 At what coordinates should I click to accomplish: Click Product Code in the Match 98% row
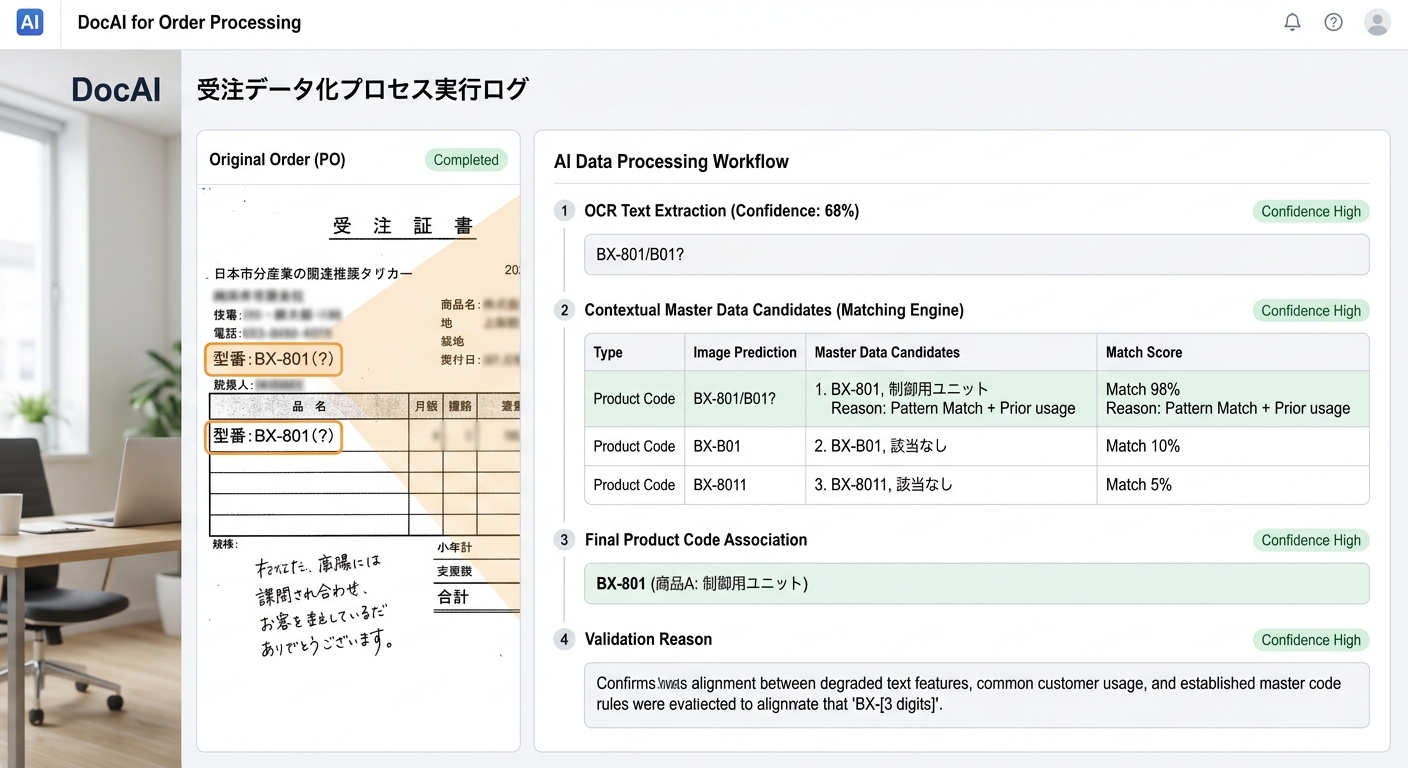coord(634,399)
